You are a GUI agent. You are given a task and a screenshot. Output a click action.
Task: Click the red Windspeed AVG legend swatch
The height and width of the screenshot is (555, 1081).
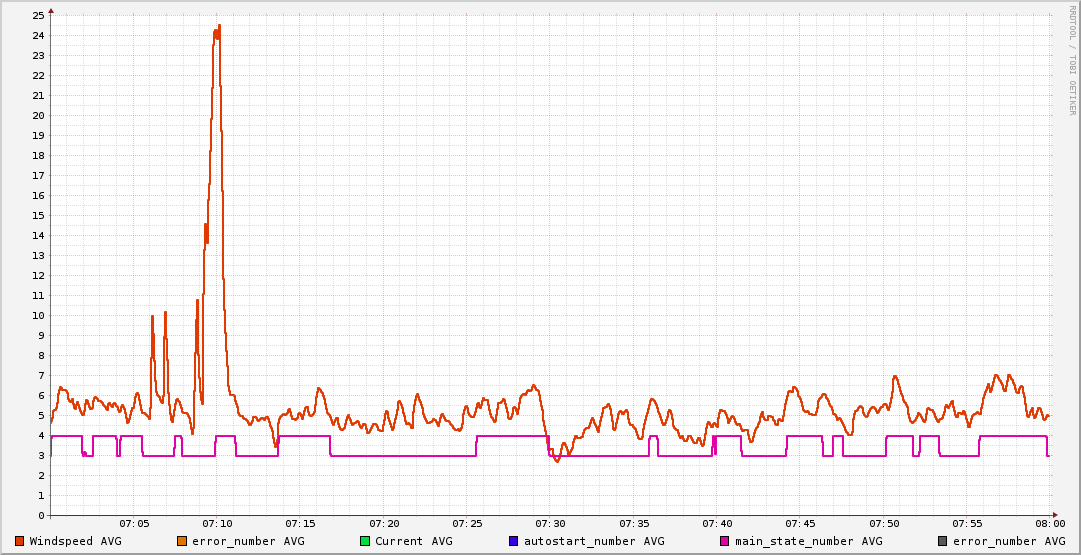point(20,541)
